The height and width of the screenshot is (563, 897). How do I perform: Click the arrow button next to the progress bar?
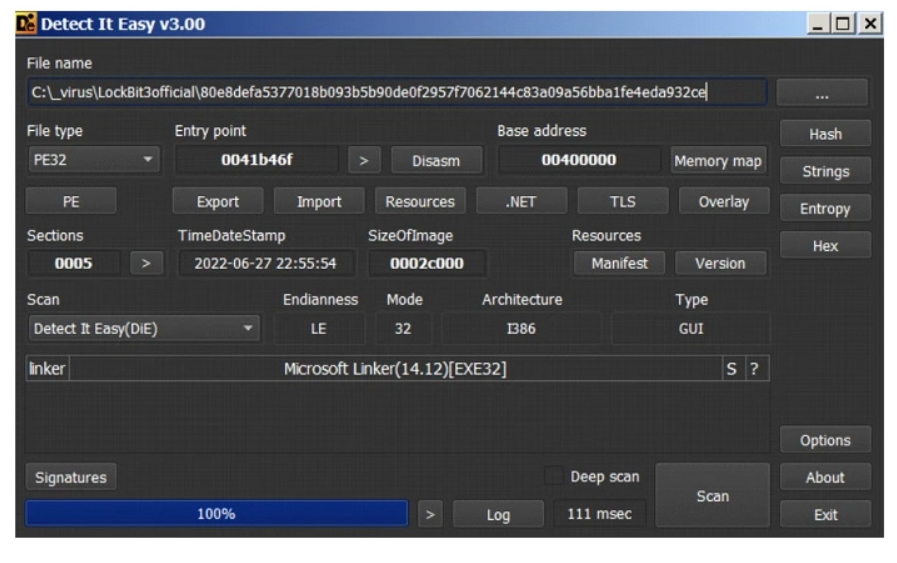(x=430, y=514)
